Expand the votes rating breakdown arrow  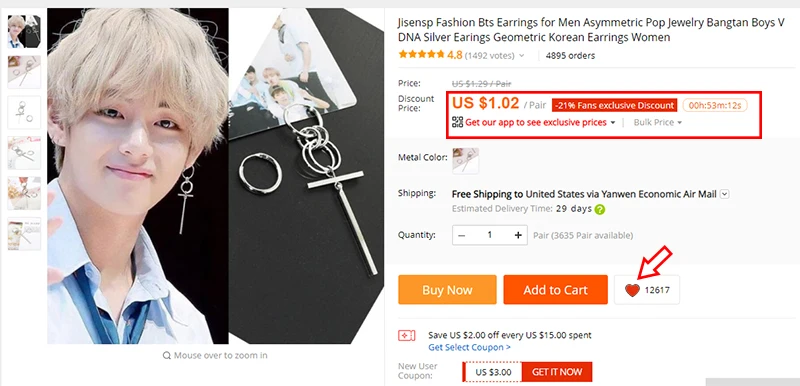521,56
